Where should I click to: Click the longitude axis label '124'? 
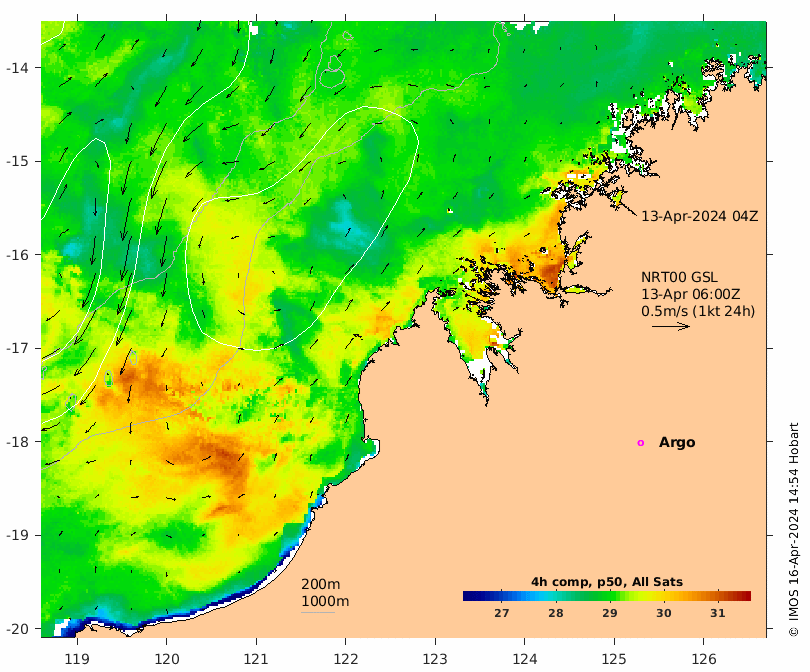525,659
